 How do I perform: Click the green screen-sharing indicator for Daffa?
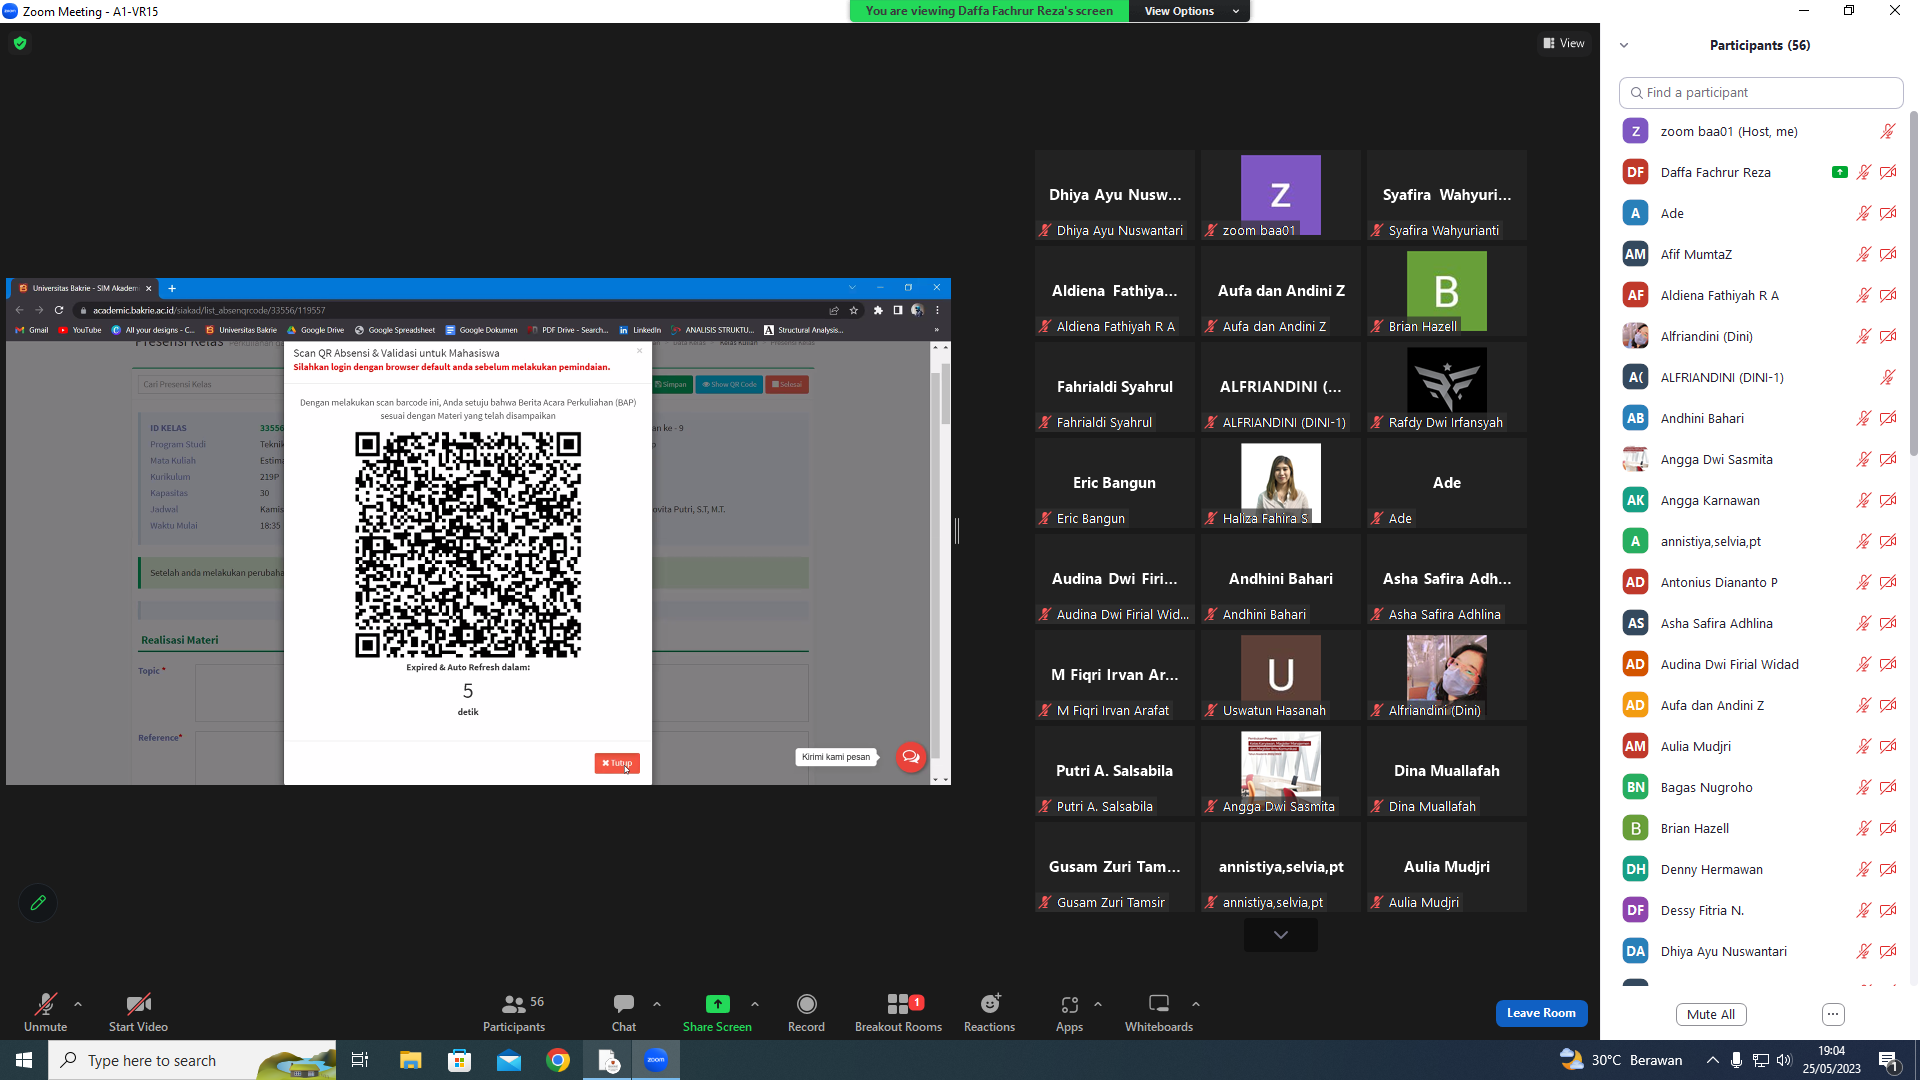1839,172
